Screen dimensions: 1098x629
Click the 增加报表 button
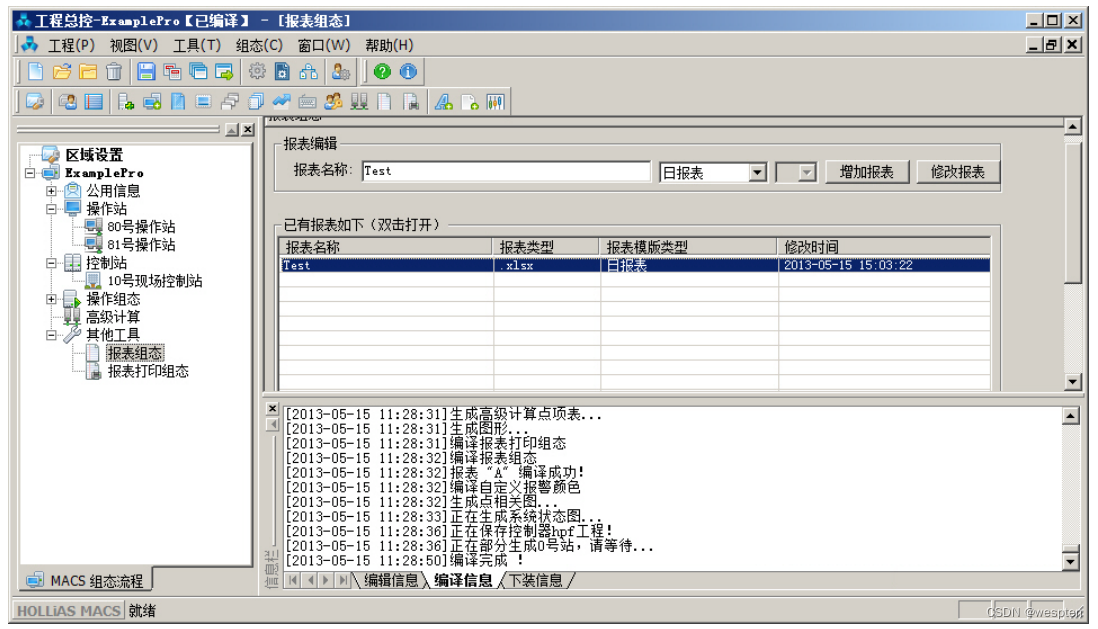click(x=866, y=172)
